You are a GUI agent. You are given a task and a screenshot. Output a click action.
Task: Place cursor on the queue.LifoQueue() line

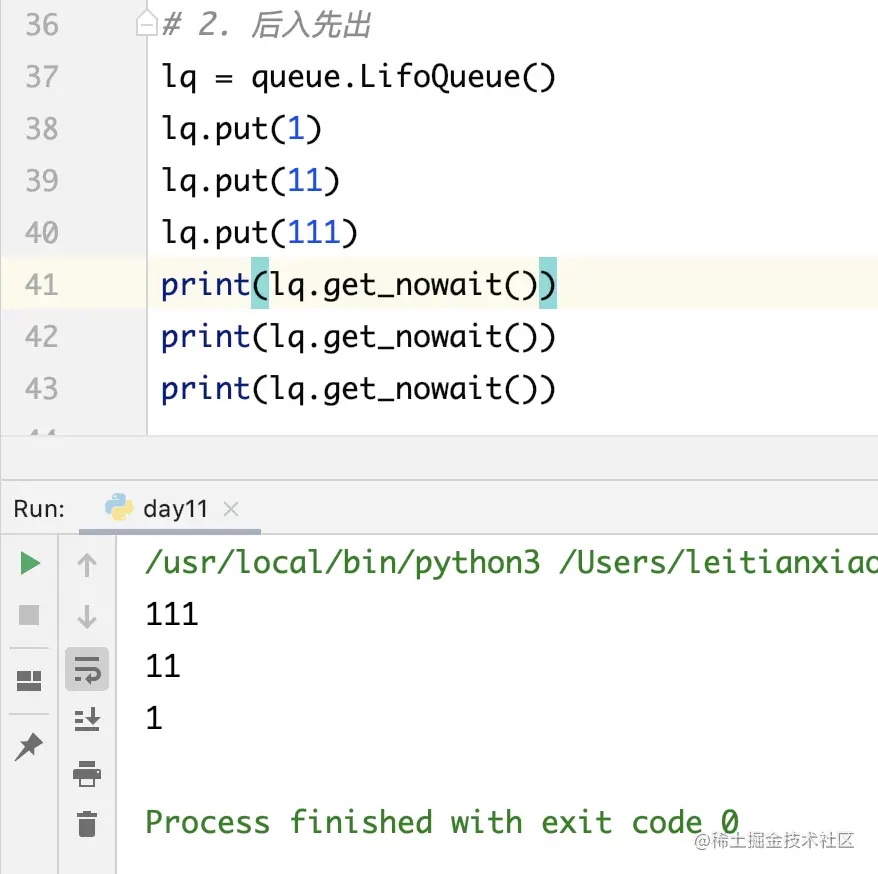pyautogui.click(x=358, y=77)
